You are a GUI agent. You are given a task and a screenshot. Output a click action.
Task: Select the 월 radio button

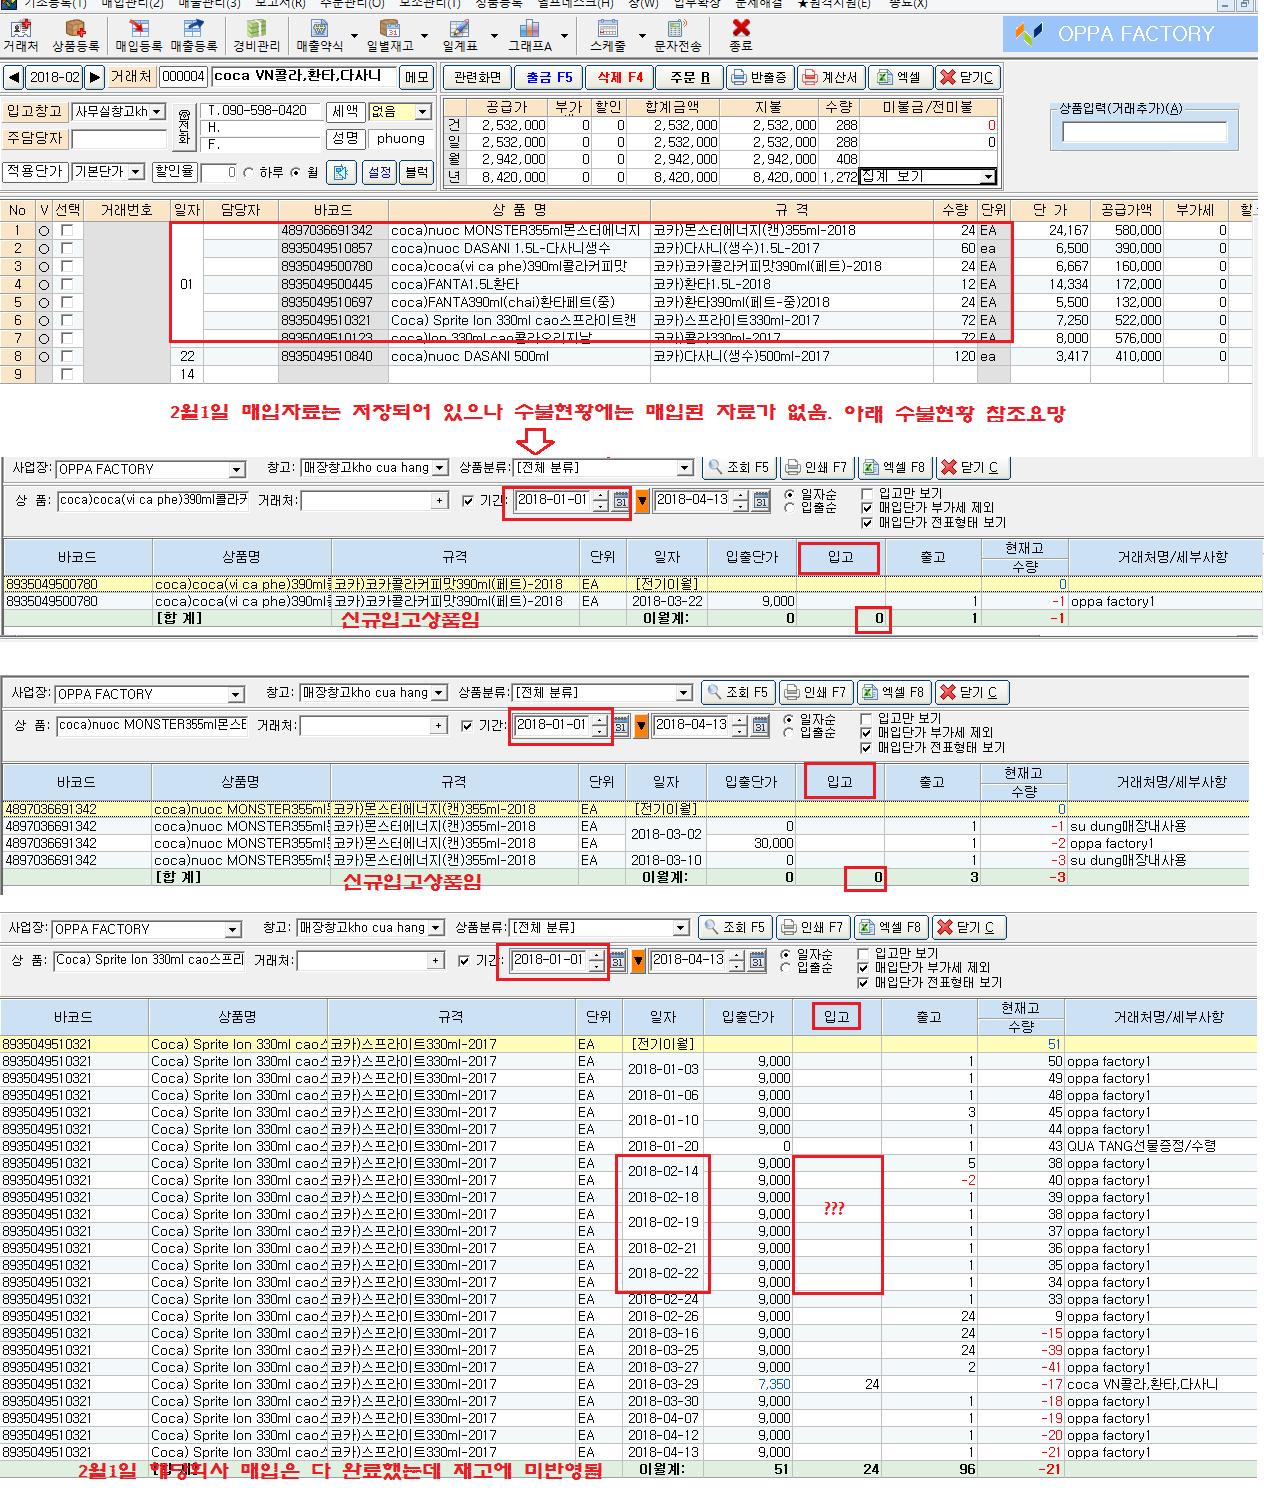click(x=295, y=173)
